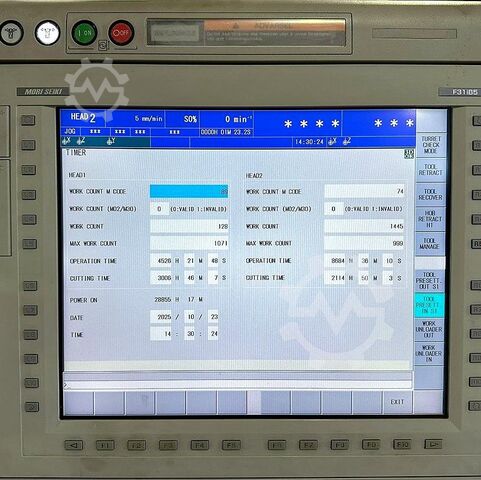Click the 5 mm/min feedrate readout

pos(149,119)
